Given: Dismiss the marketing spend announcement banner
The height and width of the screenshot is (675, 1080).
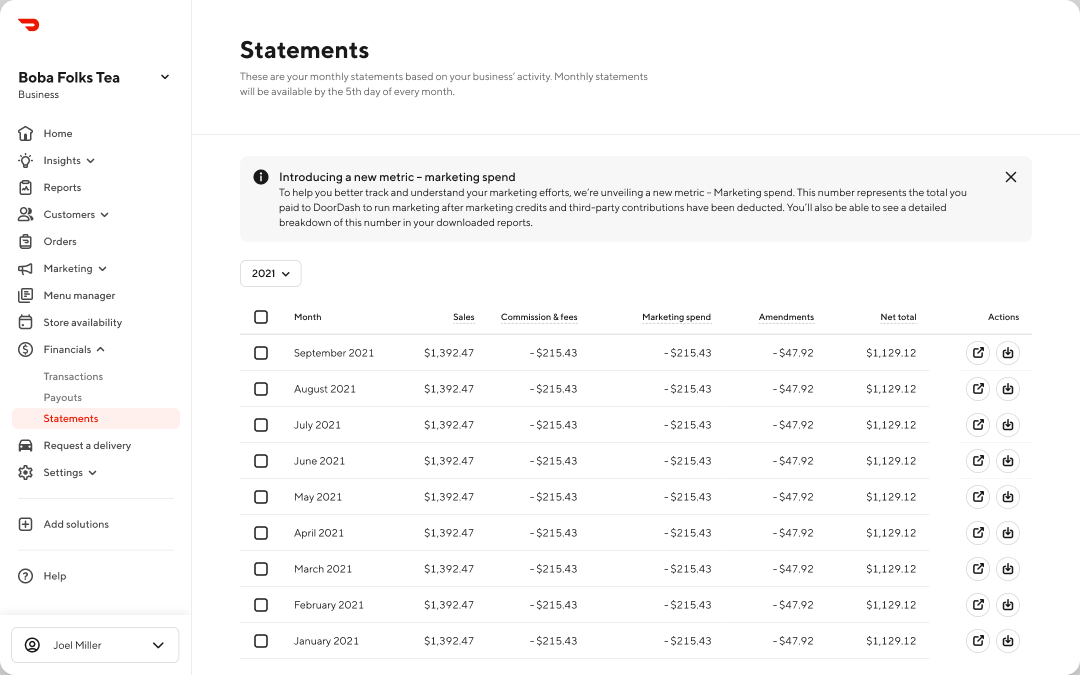Looking at the screenshot, I should pyautogui.click(x=1010, y=177).
